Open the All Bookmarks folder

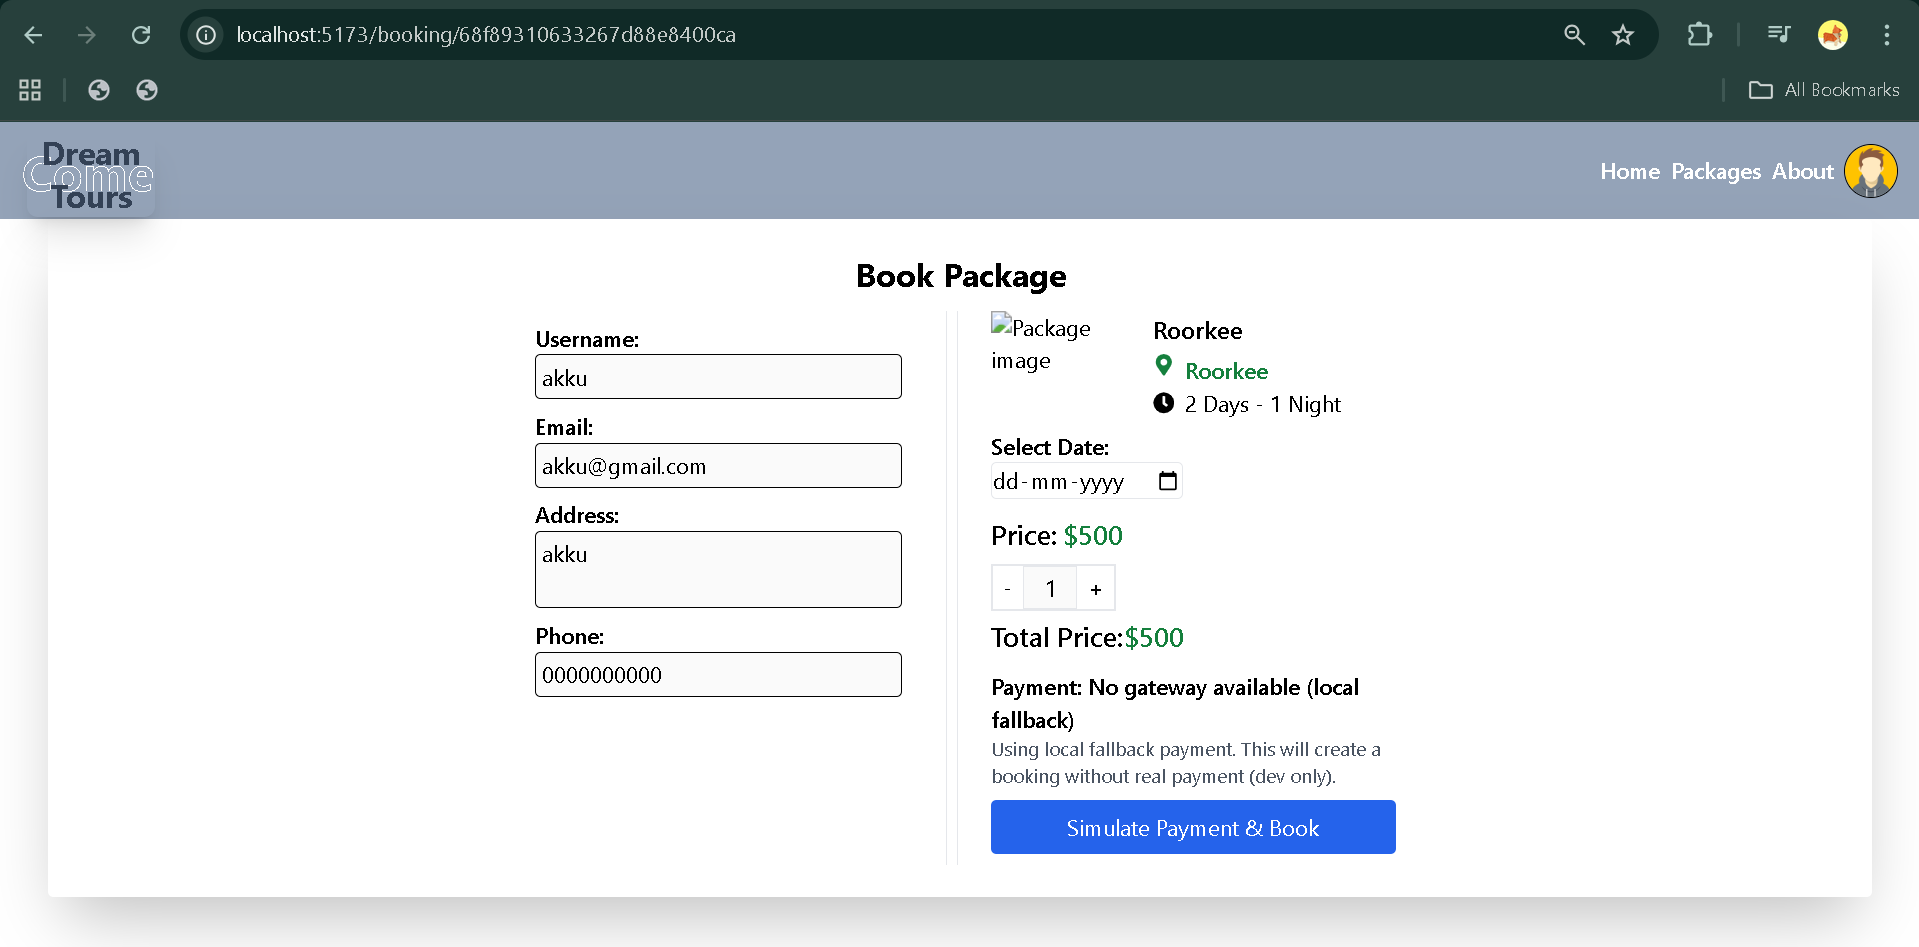point(1824,90)
